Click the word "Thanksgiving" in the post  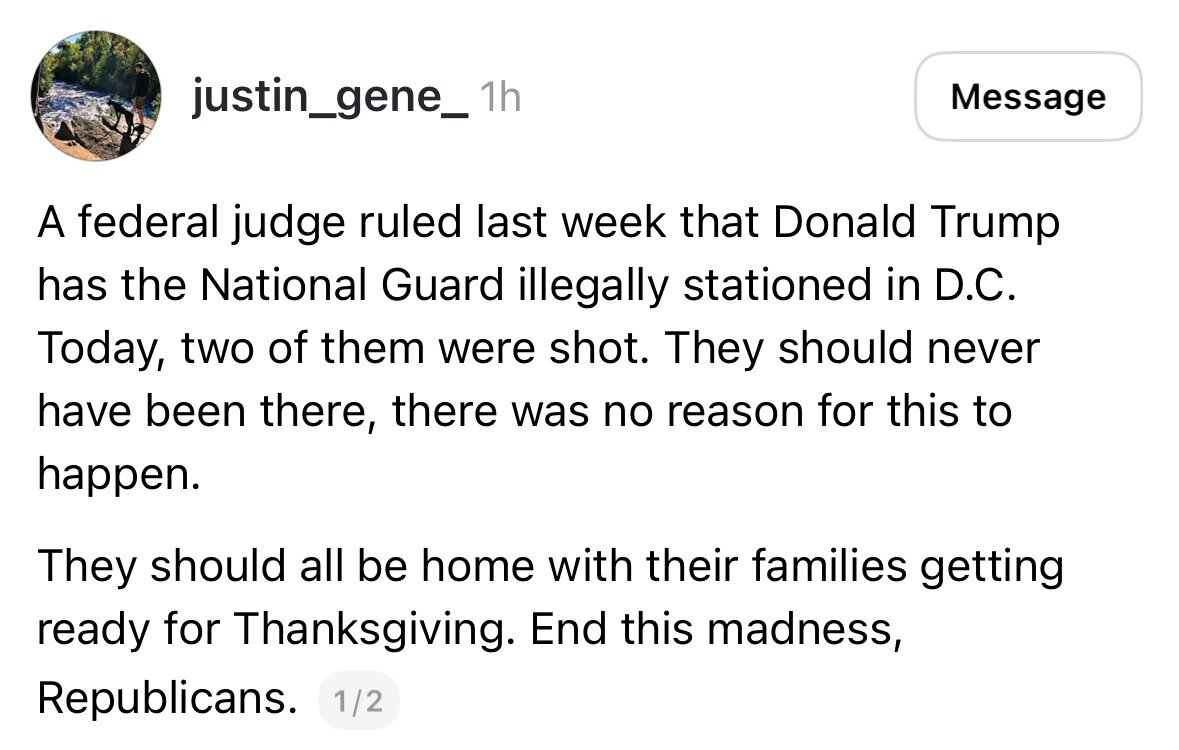coord(377,630)
